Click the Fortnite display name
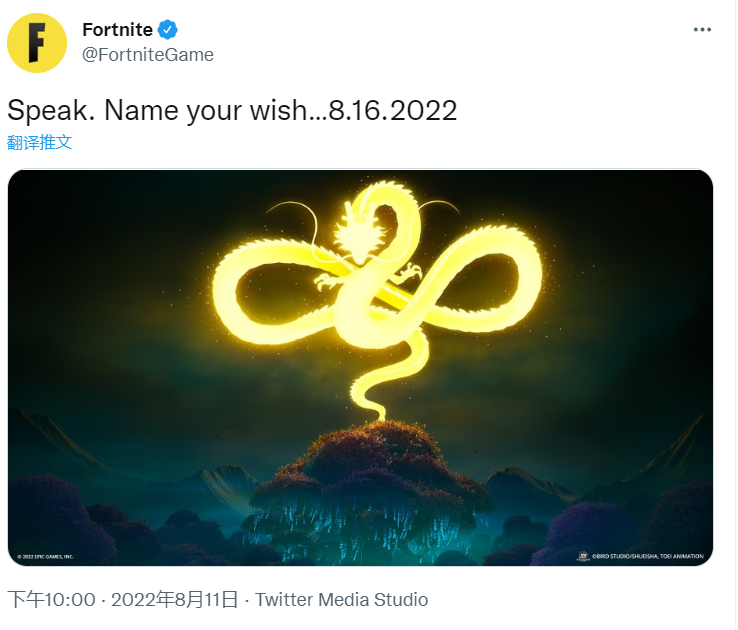Image resolution: width=738 pixels, height=630 pixels. point(117,30)
